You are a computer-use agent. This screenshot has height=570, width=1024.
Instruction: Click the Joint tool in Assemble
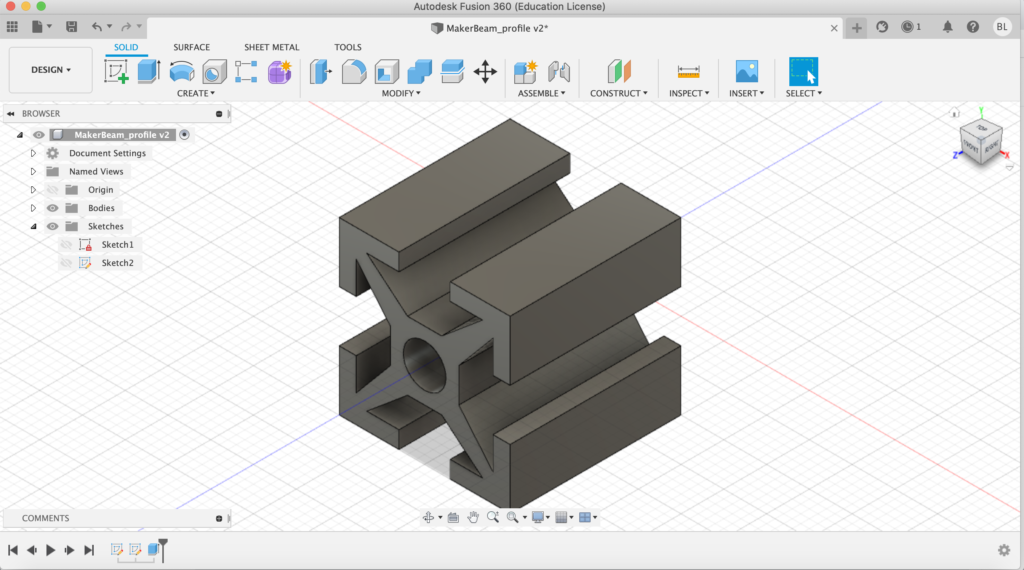[x=558, y=72]
